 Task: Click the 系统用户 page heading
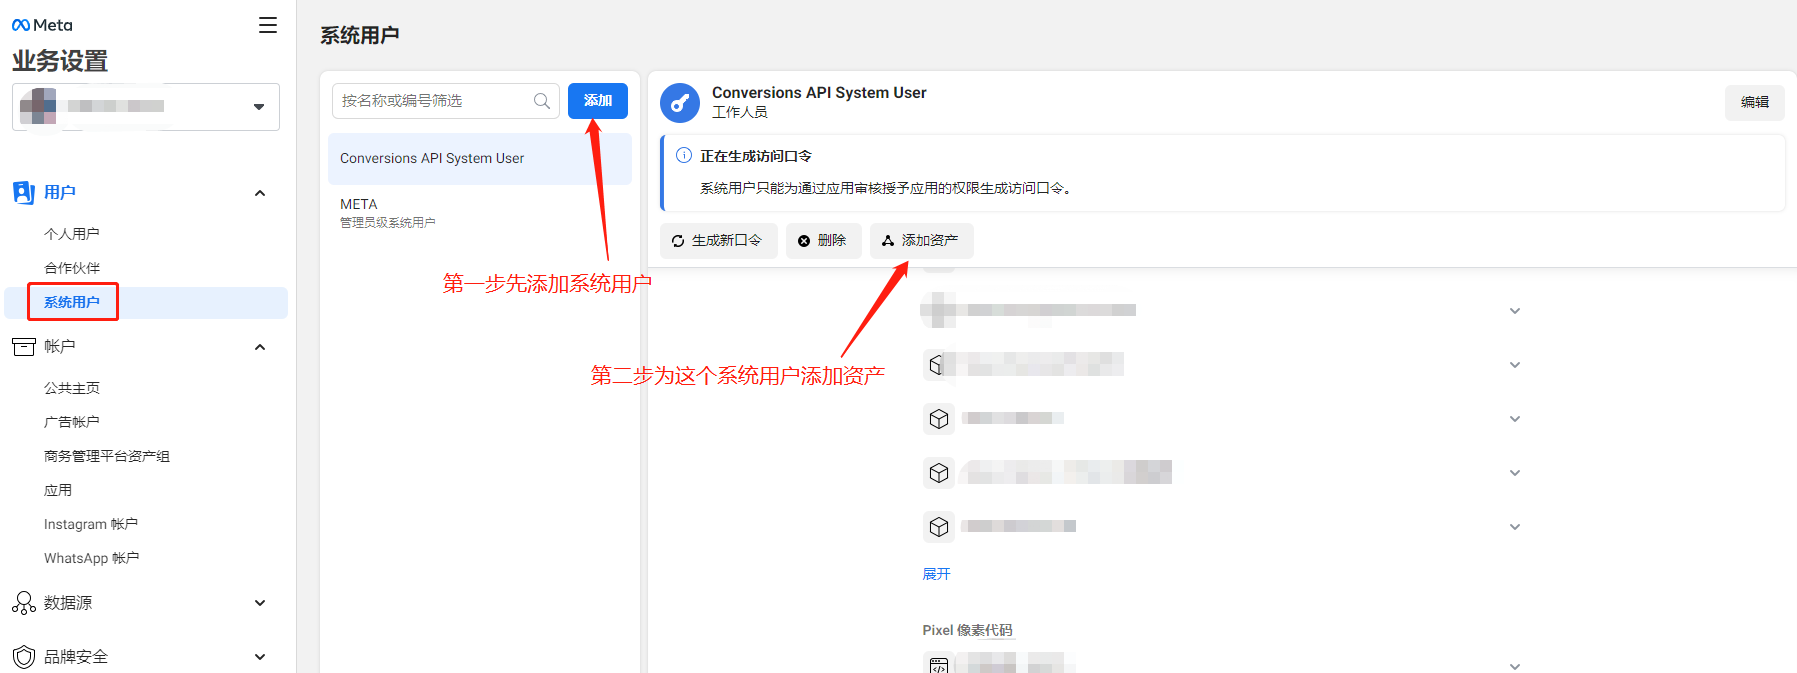tap(360, 36)
